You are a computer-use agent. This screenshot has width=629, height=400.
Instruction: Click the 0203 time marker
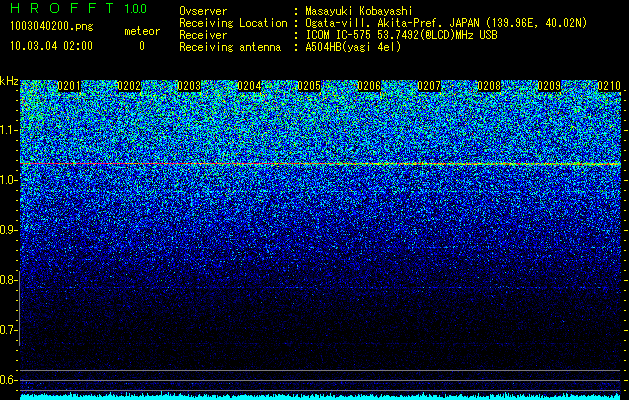click(x=189, y=86)
